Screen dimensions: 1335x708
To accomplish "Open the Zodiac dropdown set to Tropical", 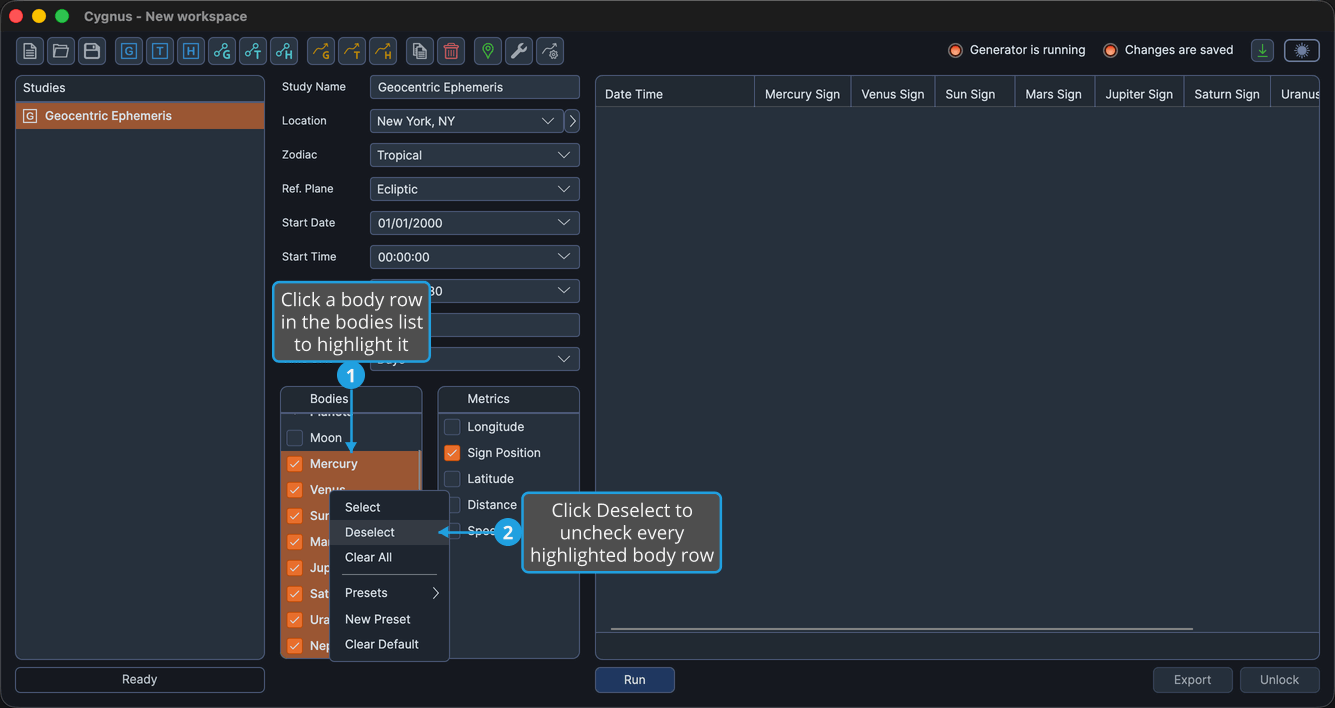I will click(475, 155).
